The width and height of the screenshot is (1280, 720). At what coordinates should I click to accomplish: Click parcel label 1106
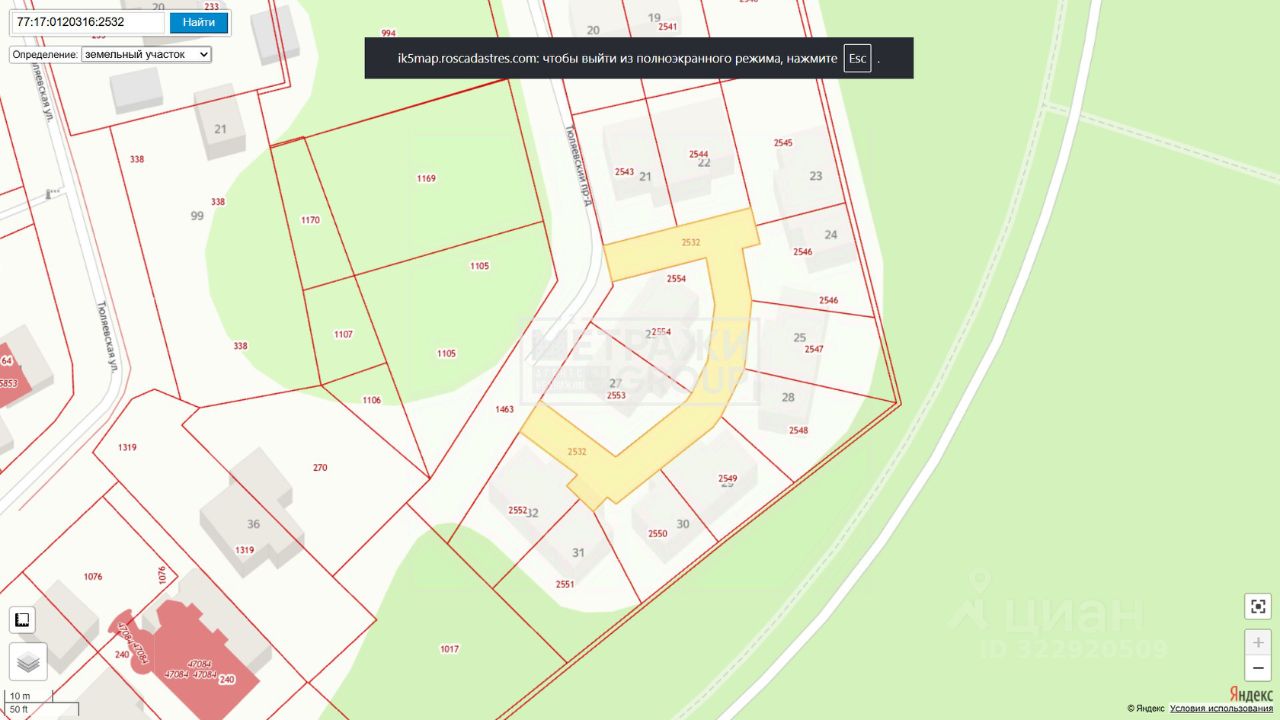click(x=371, y=400)
